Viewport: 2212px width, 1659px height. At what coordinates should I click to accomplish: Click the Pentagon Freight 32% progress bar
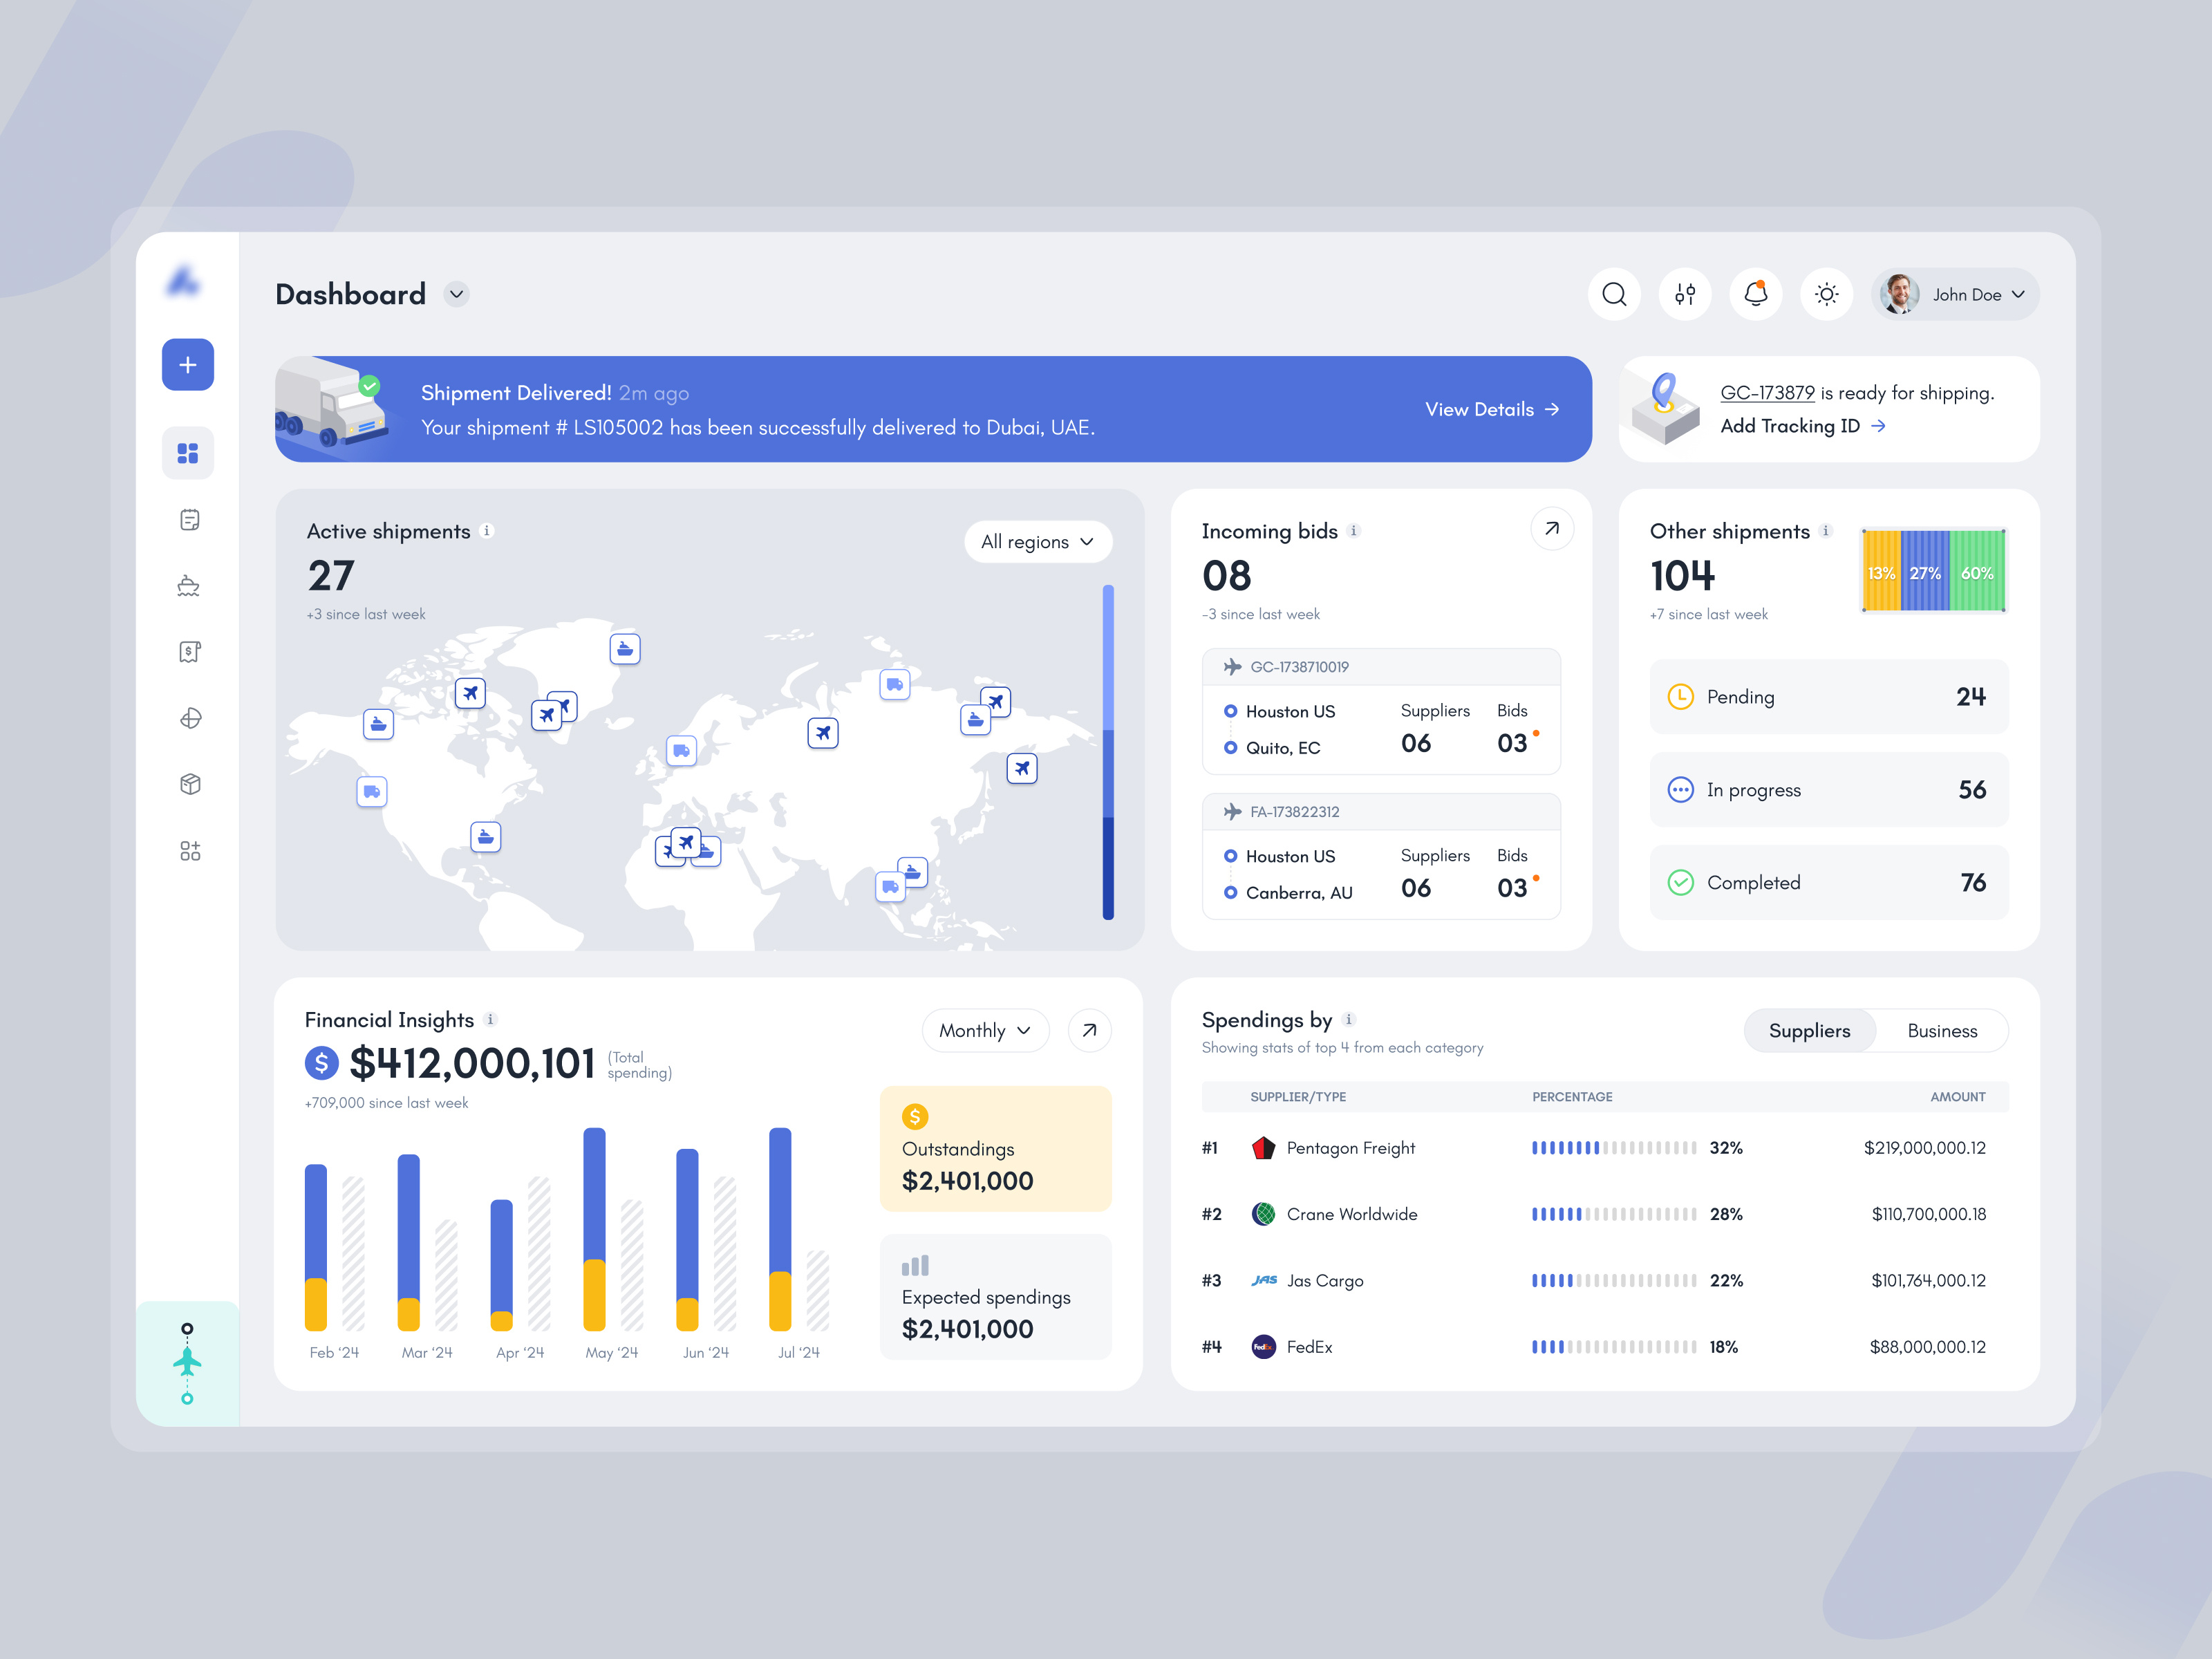pyautogui.click(x=1614, y=1148)
